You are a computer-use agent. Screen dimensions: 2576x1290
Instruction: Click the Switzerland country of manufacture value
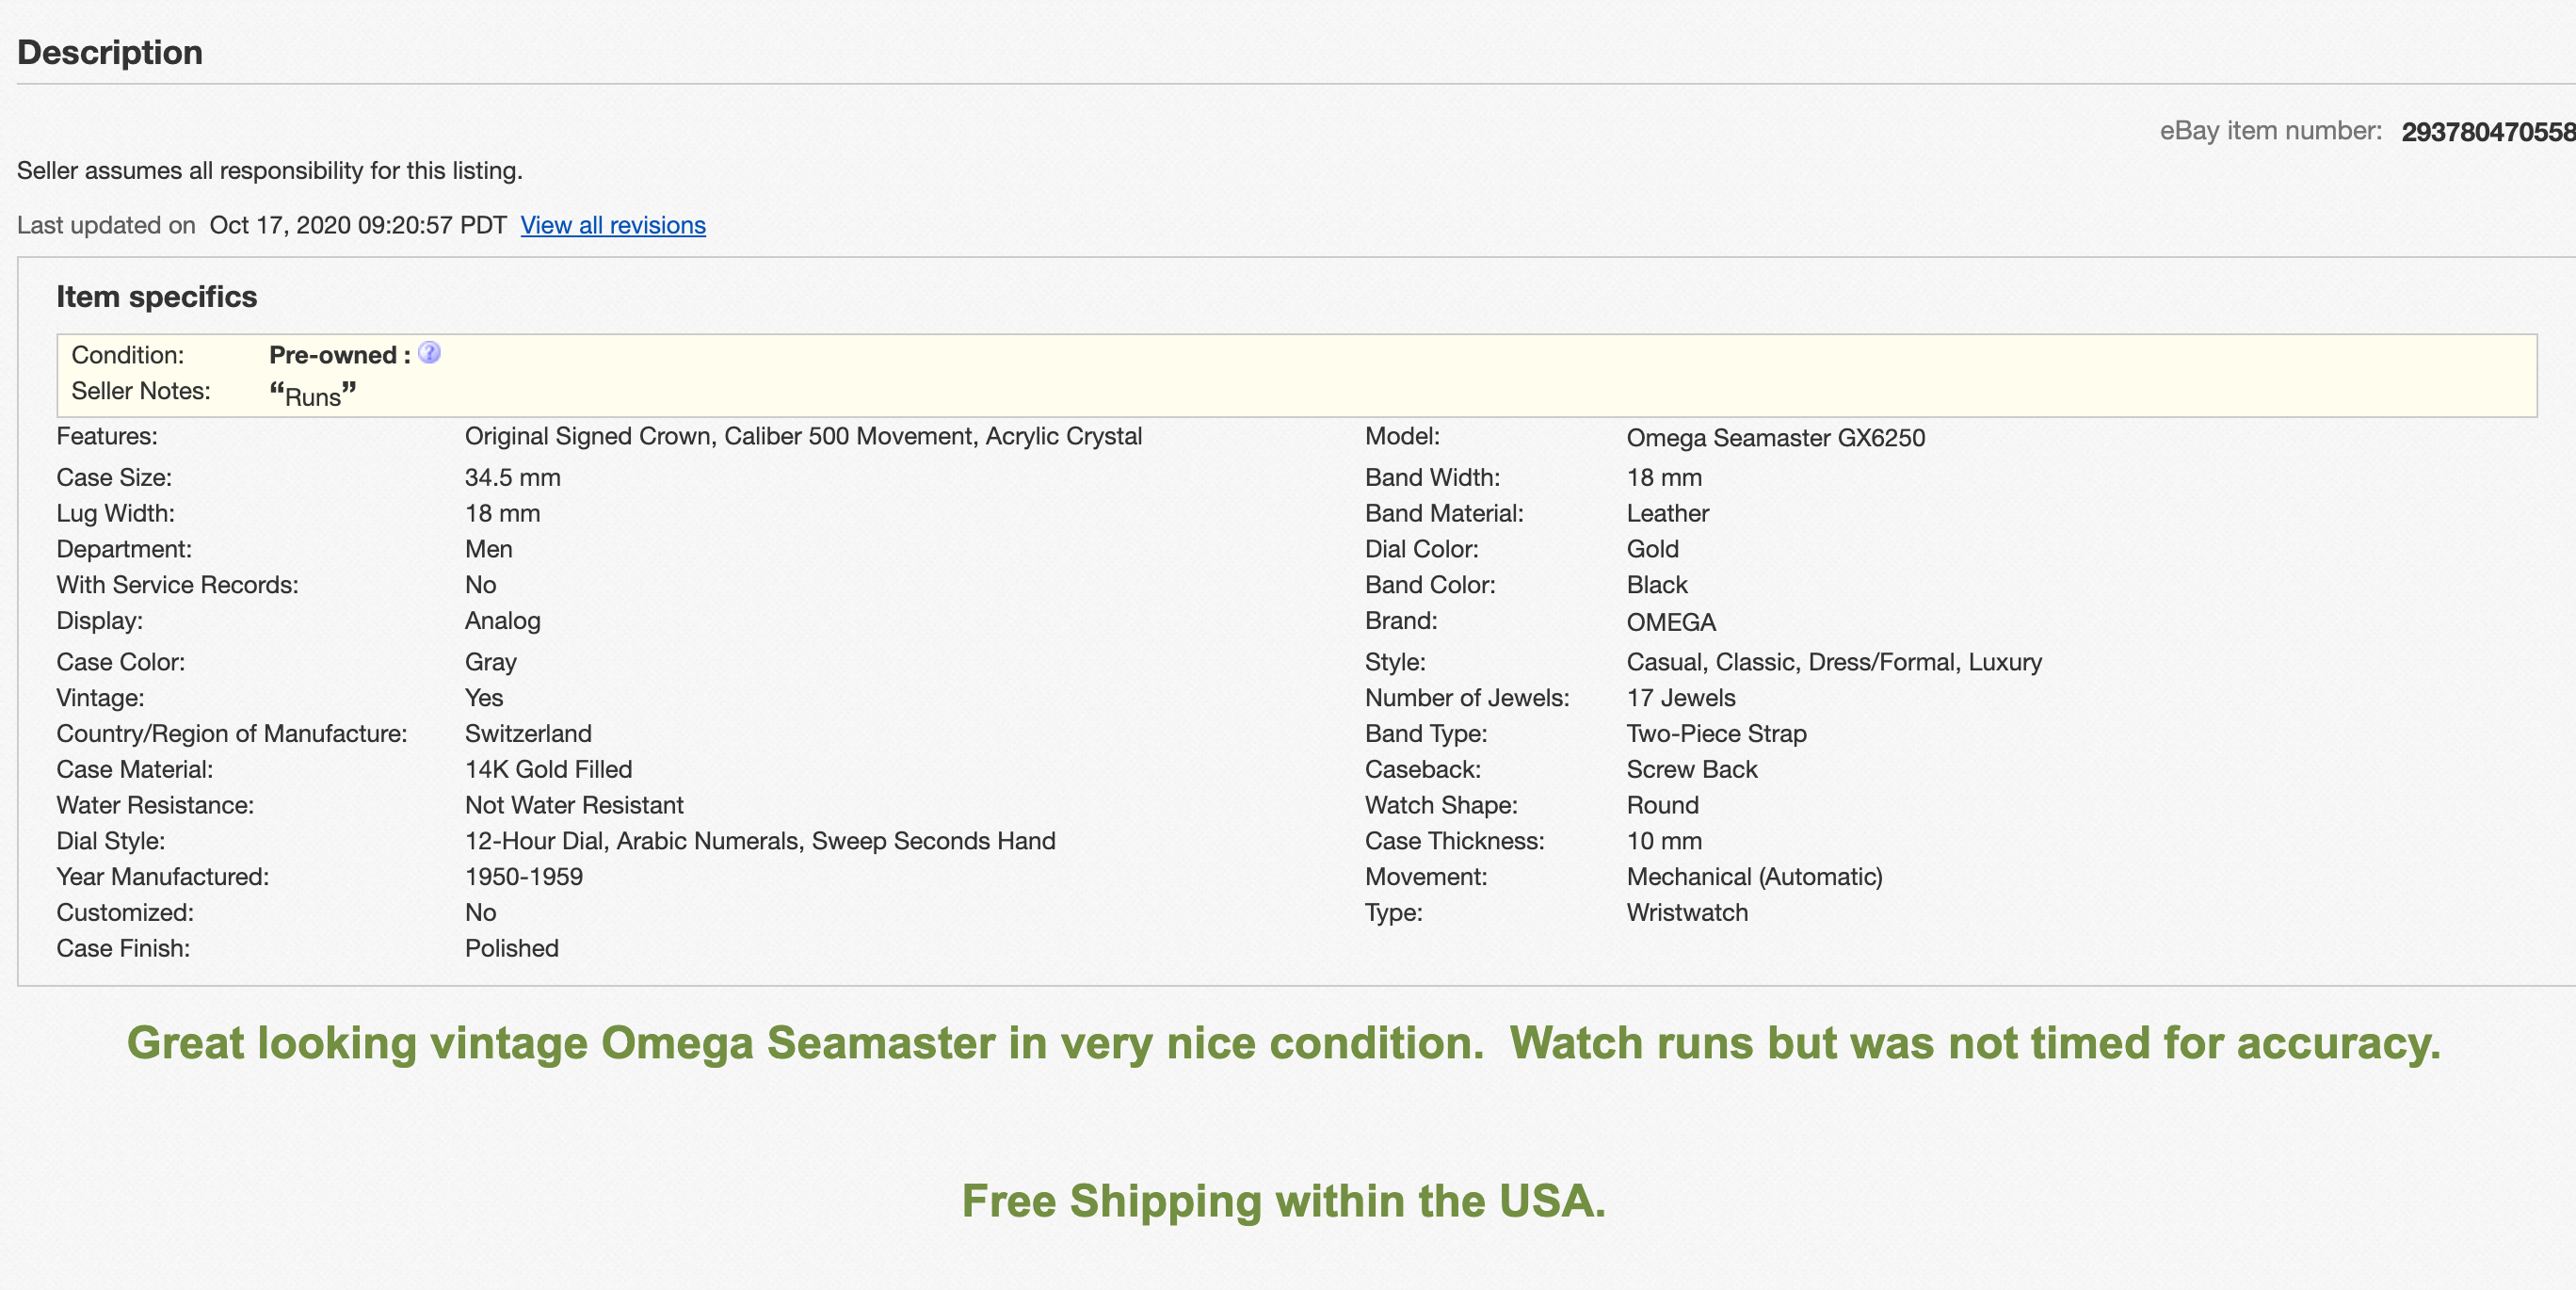(528, 733)
